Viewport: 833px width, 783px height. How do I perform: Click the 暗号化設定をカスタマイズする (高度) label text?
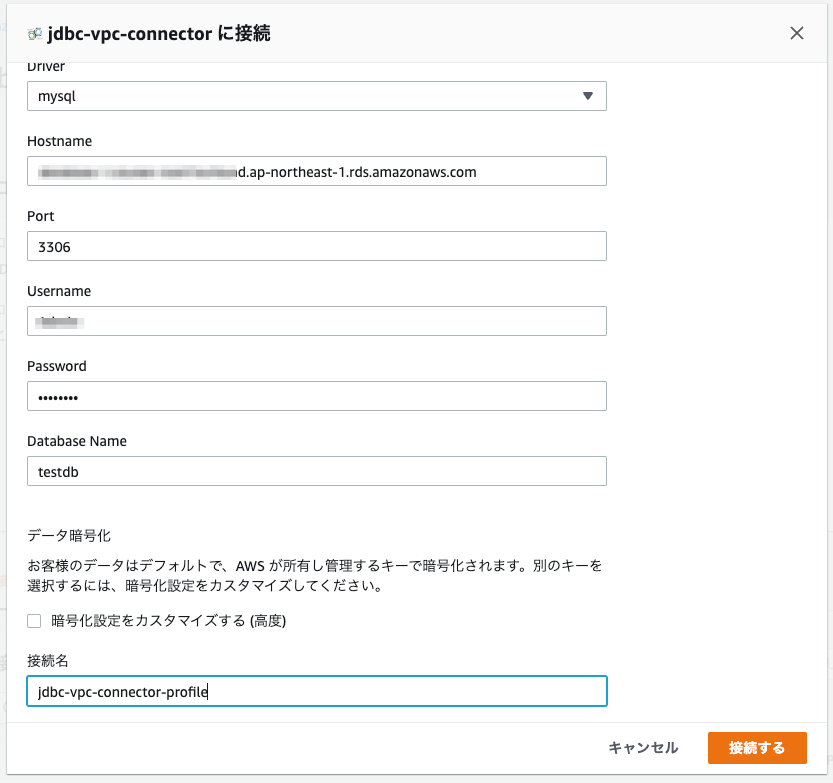pyautogui.click(x=169, y=621)
